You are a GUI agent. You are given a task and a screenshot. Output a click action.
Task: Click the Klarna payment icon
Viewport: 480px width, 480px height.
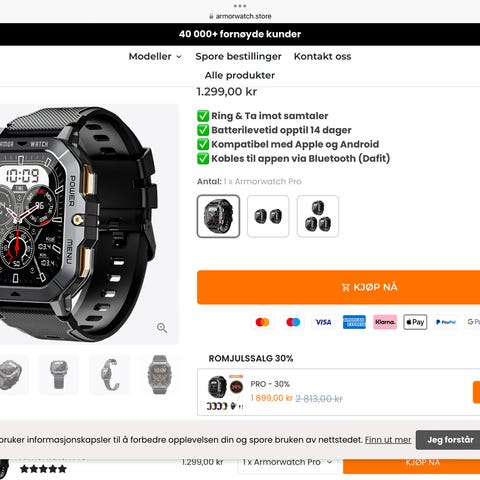pos(385,322)
